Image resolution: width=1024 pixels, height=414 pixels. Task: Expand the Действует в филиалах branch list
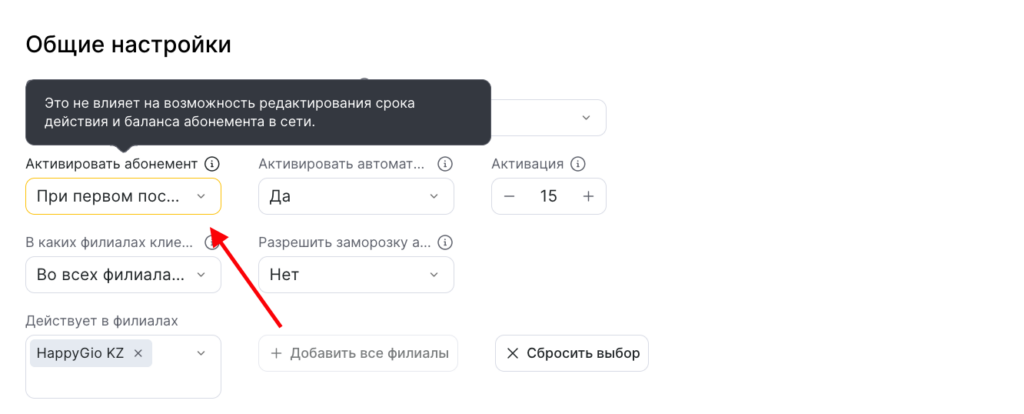coord(200,353)
